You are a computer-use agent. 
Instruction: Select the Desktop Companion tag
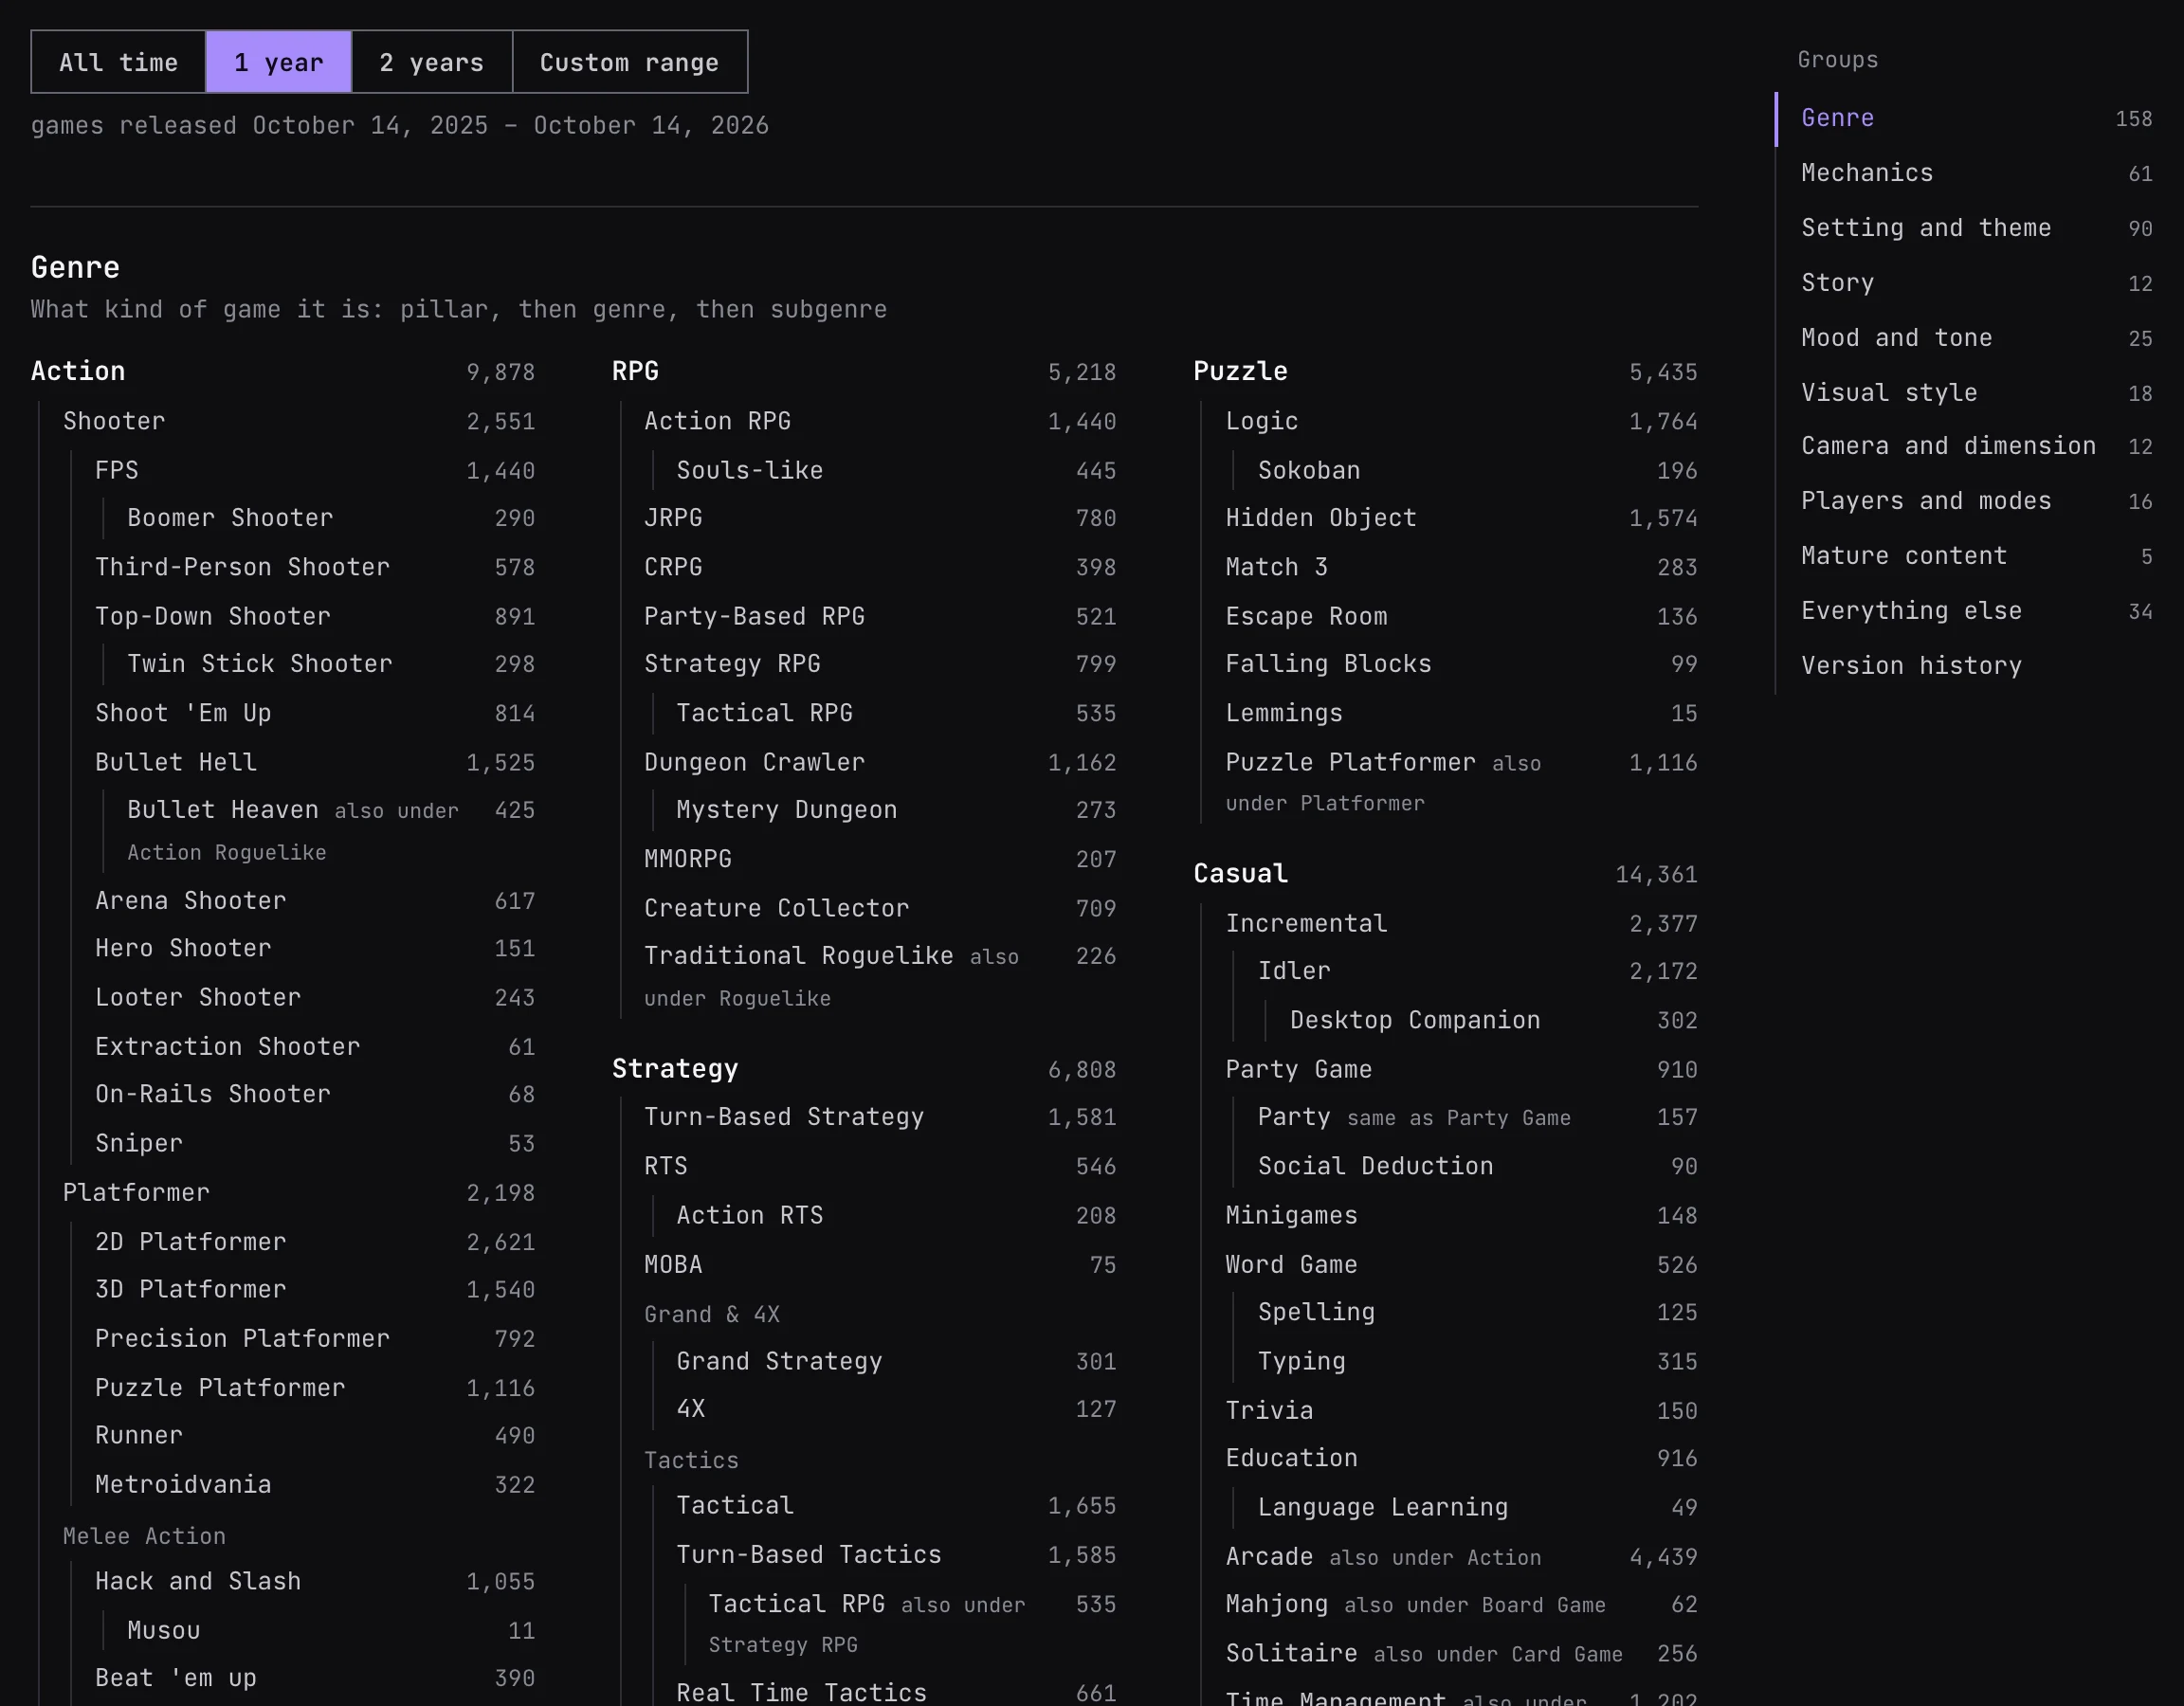(1415, 1021)
